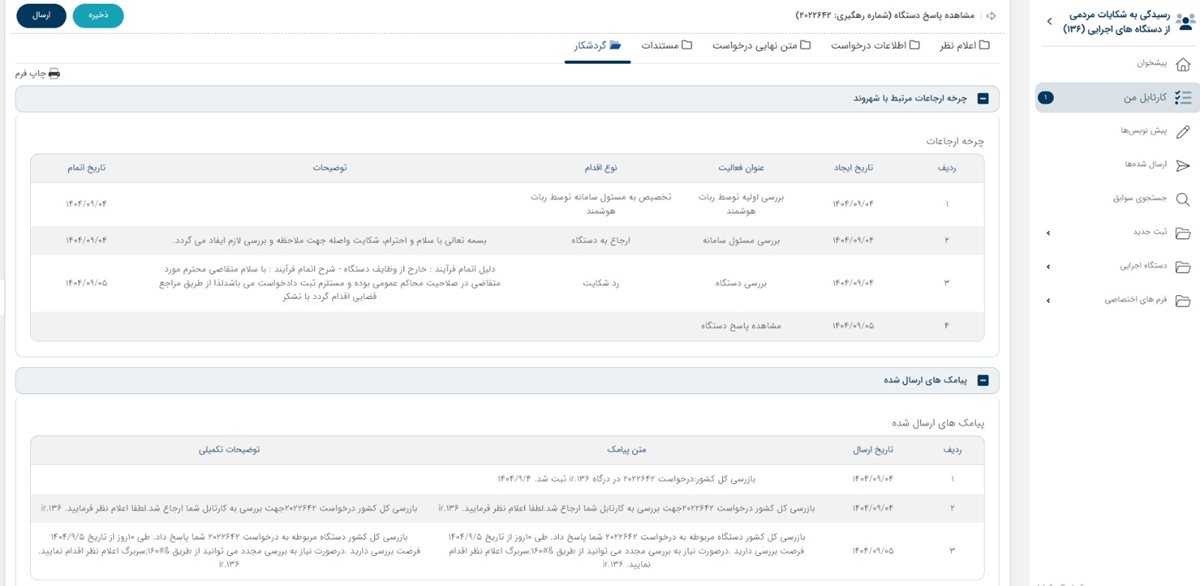Click the user profile icon in sidebar header
This screenshot has height=586, width=1200.
[1183, 22]
